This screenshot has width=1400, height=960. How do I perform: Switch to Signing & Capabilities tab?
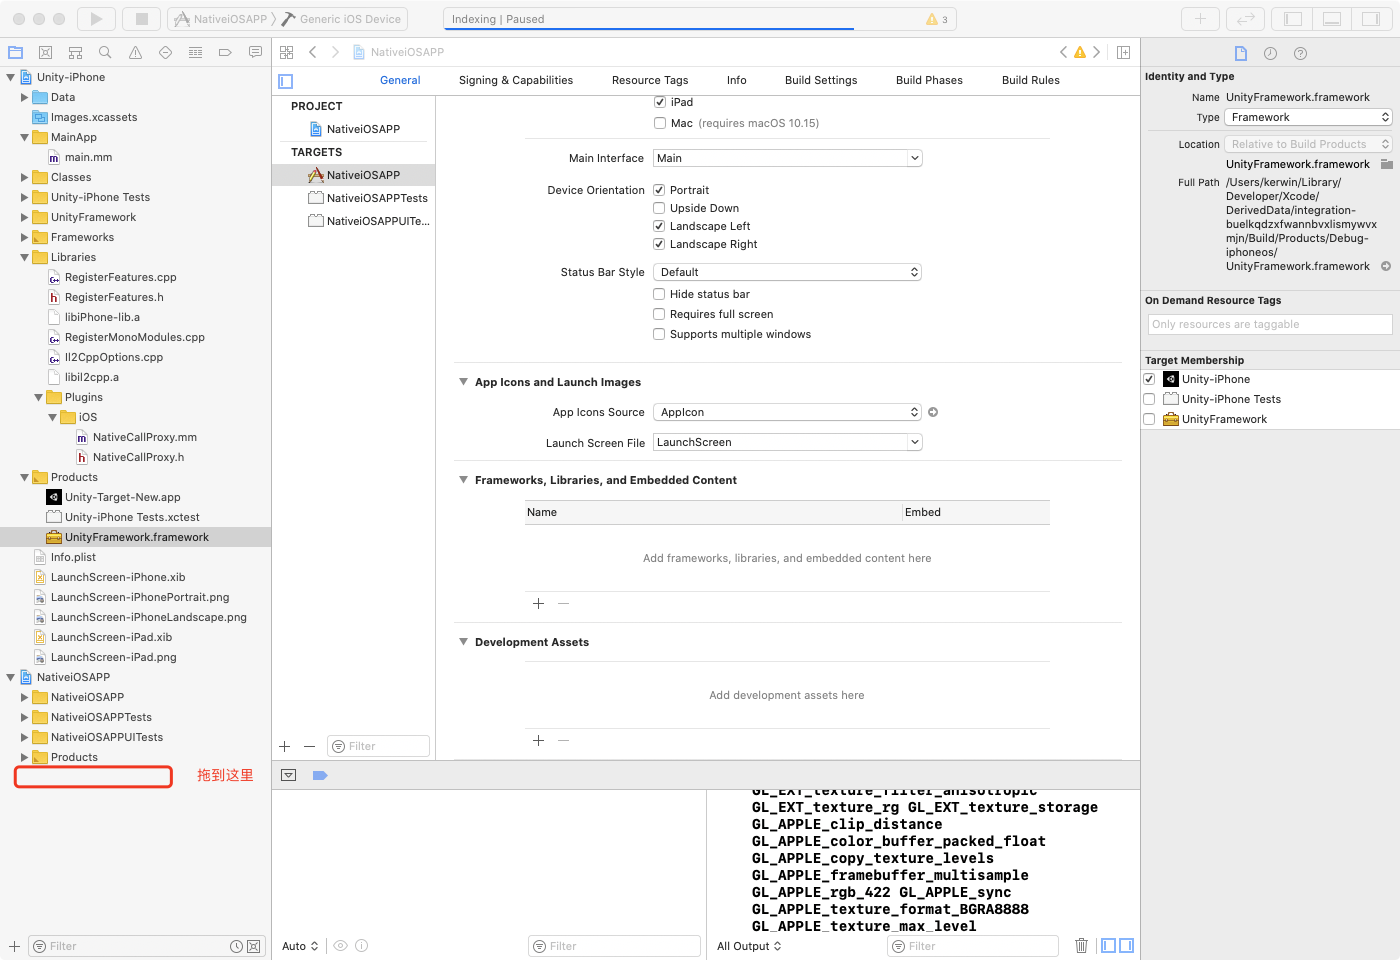pos(516,80)
